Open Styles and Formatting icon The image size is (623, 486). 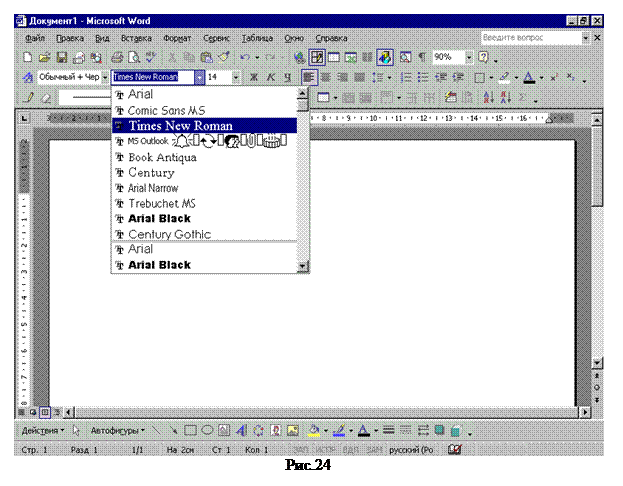pyautogui.click(x=28, y=77)
